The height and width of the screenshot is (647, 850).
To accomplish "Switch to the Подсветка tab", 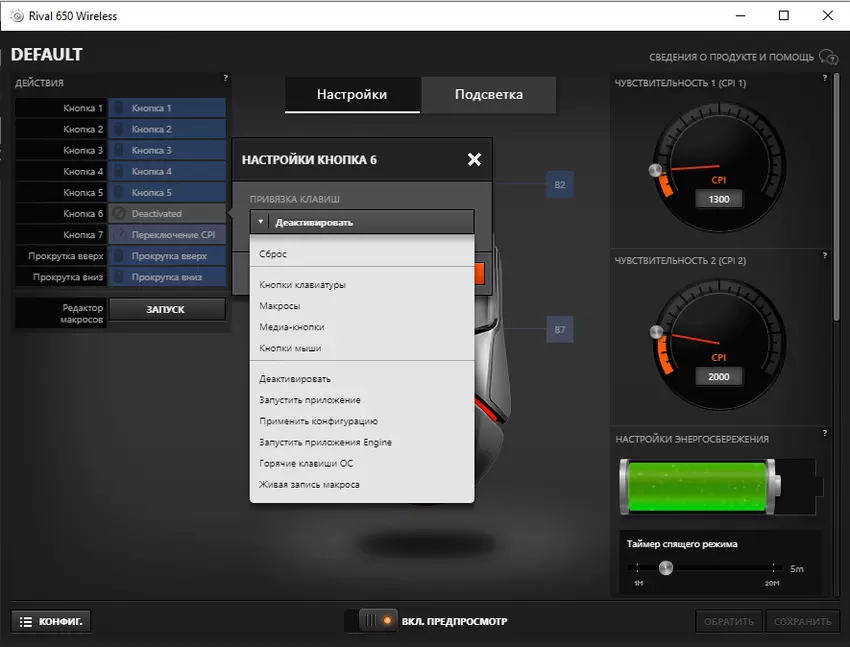I will click(x=488, y=95).
